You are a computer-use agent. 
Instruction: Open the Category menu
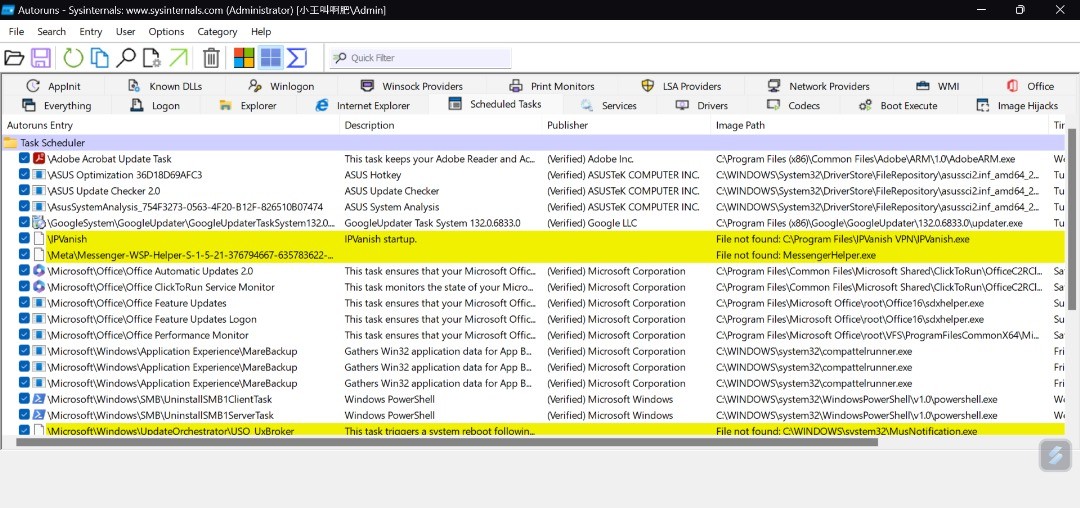click(x=217, y=32)
